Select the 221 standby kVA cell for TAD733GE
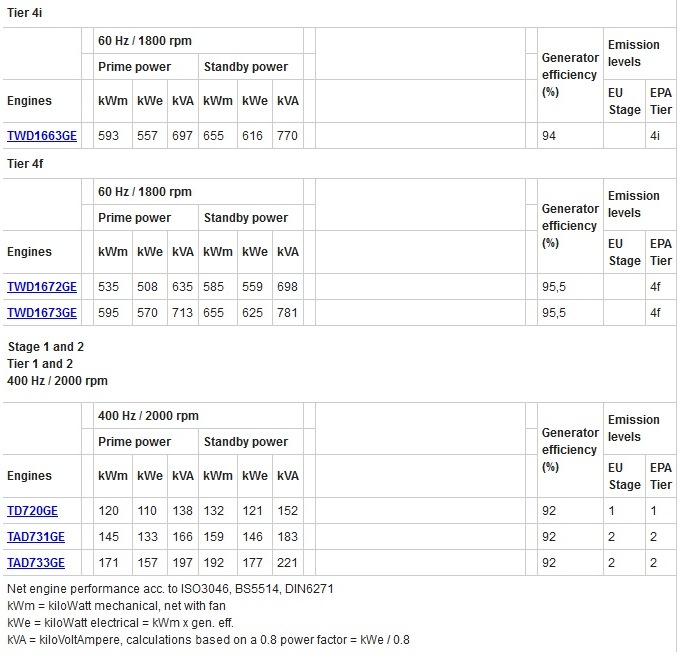This screenshot has height=658, width=681. [x=287, y=563]
